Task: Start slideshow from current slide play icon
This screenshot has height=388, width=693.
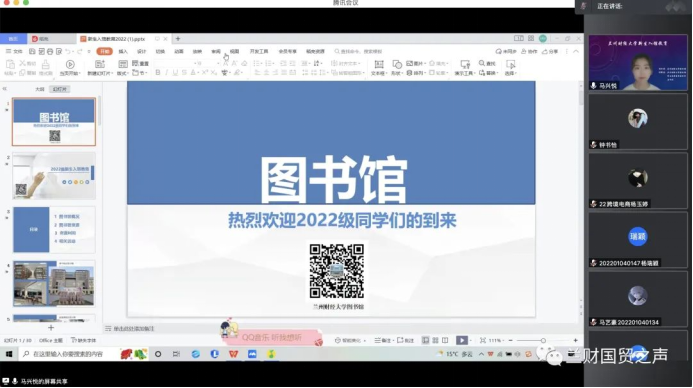Action: click(x=70, y=65)
